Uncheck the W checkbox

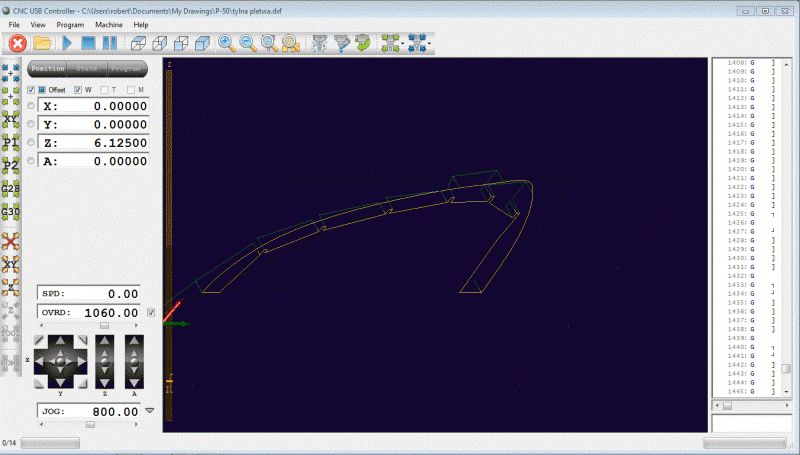coord(79,90)
